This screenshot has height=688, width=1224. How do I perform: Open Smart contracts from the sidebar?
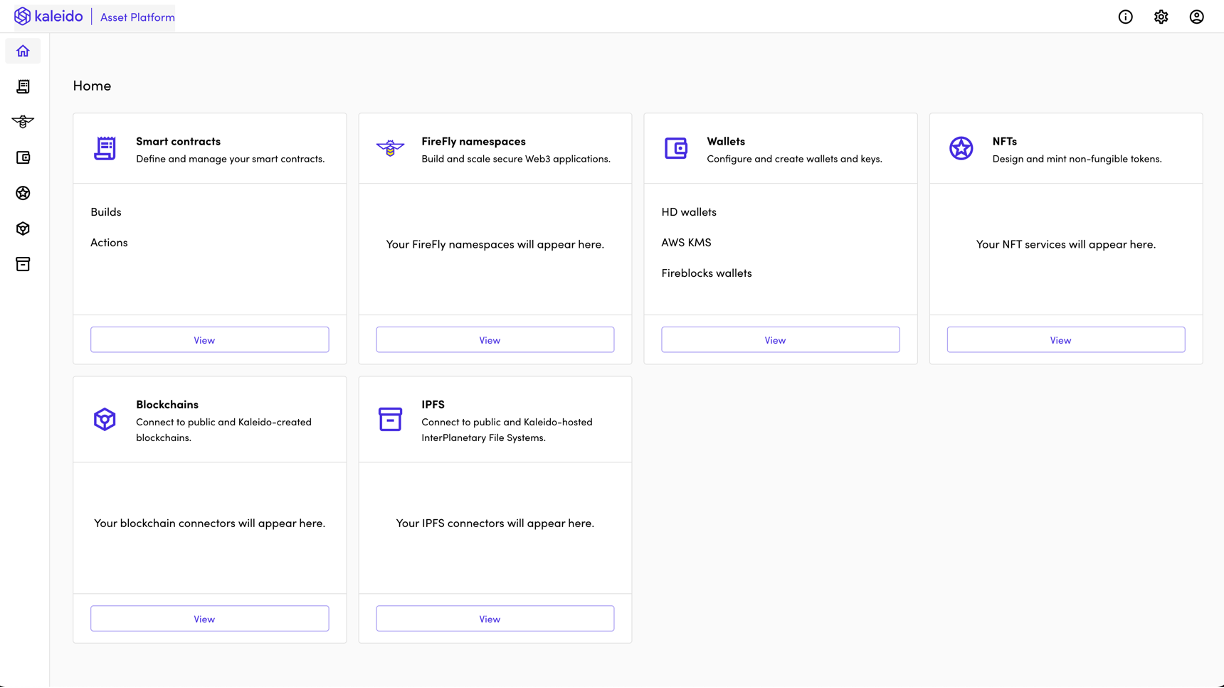pos(22,86)
